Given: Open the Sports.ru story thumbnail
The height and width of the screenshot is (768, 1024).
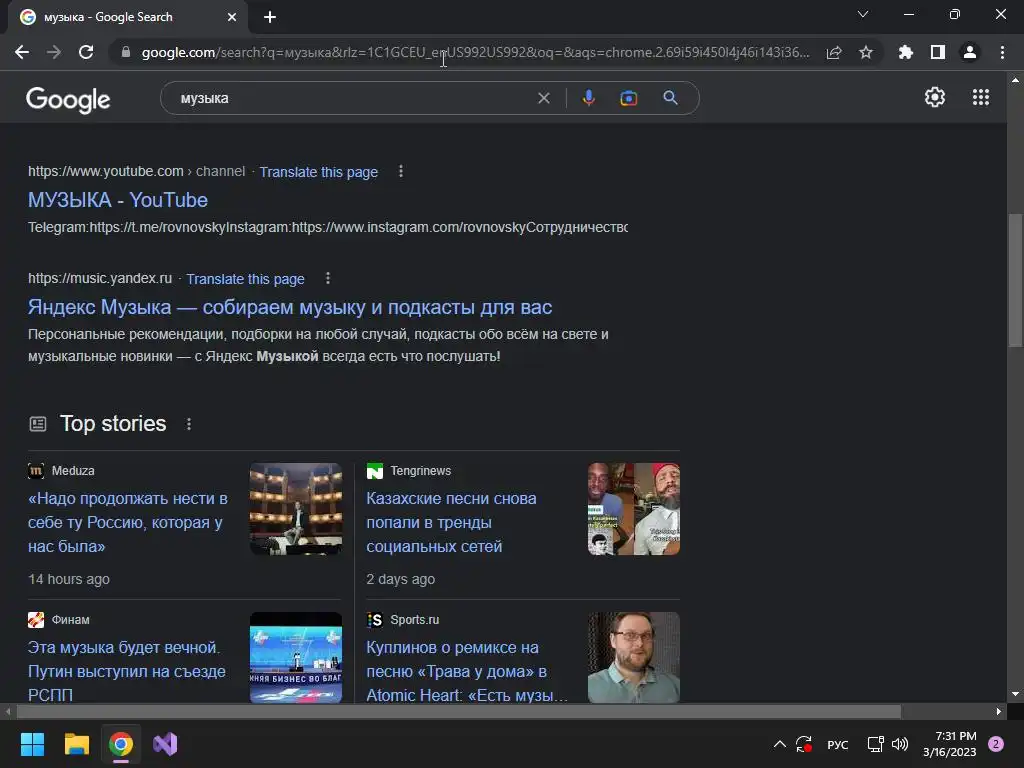Looking at the screenshot, I should tap(633, 657).
